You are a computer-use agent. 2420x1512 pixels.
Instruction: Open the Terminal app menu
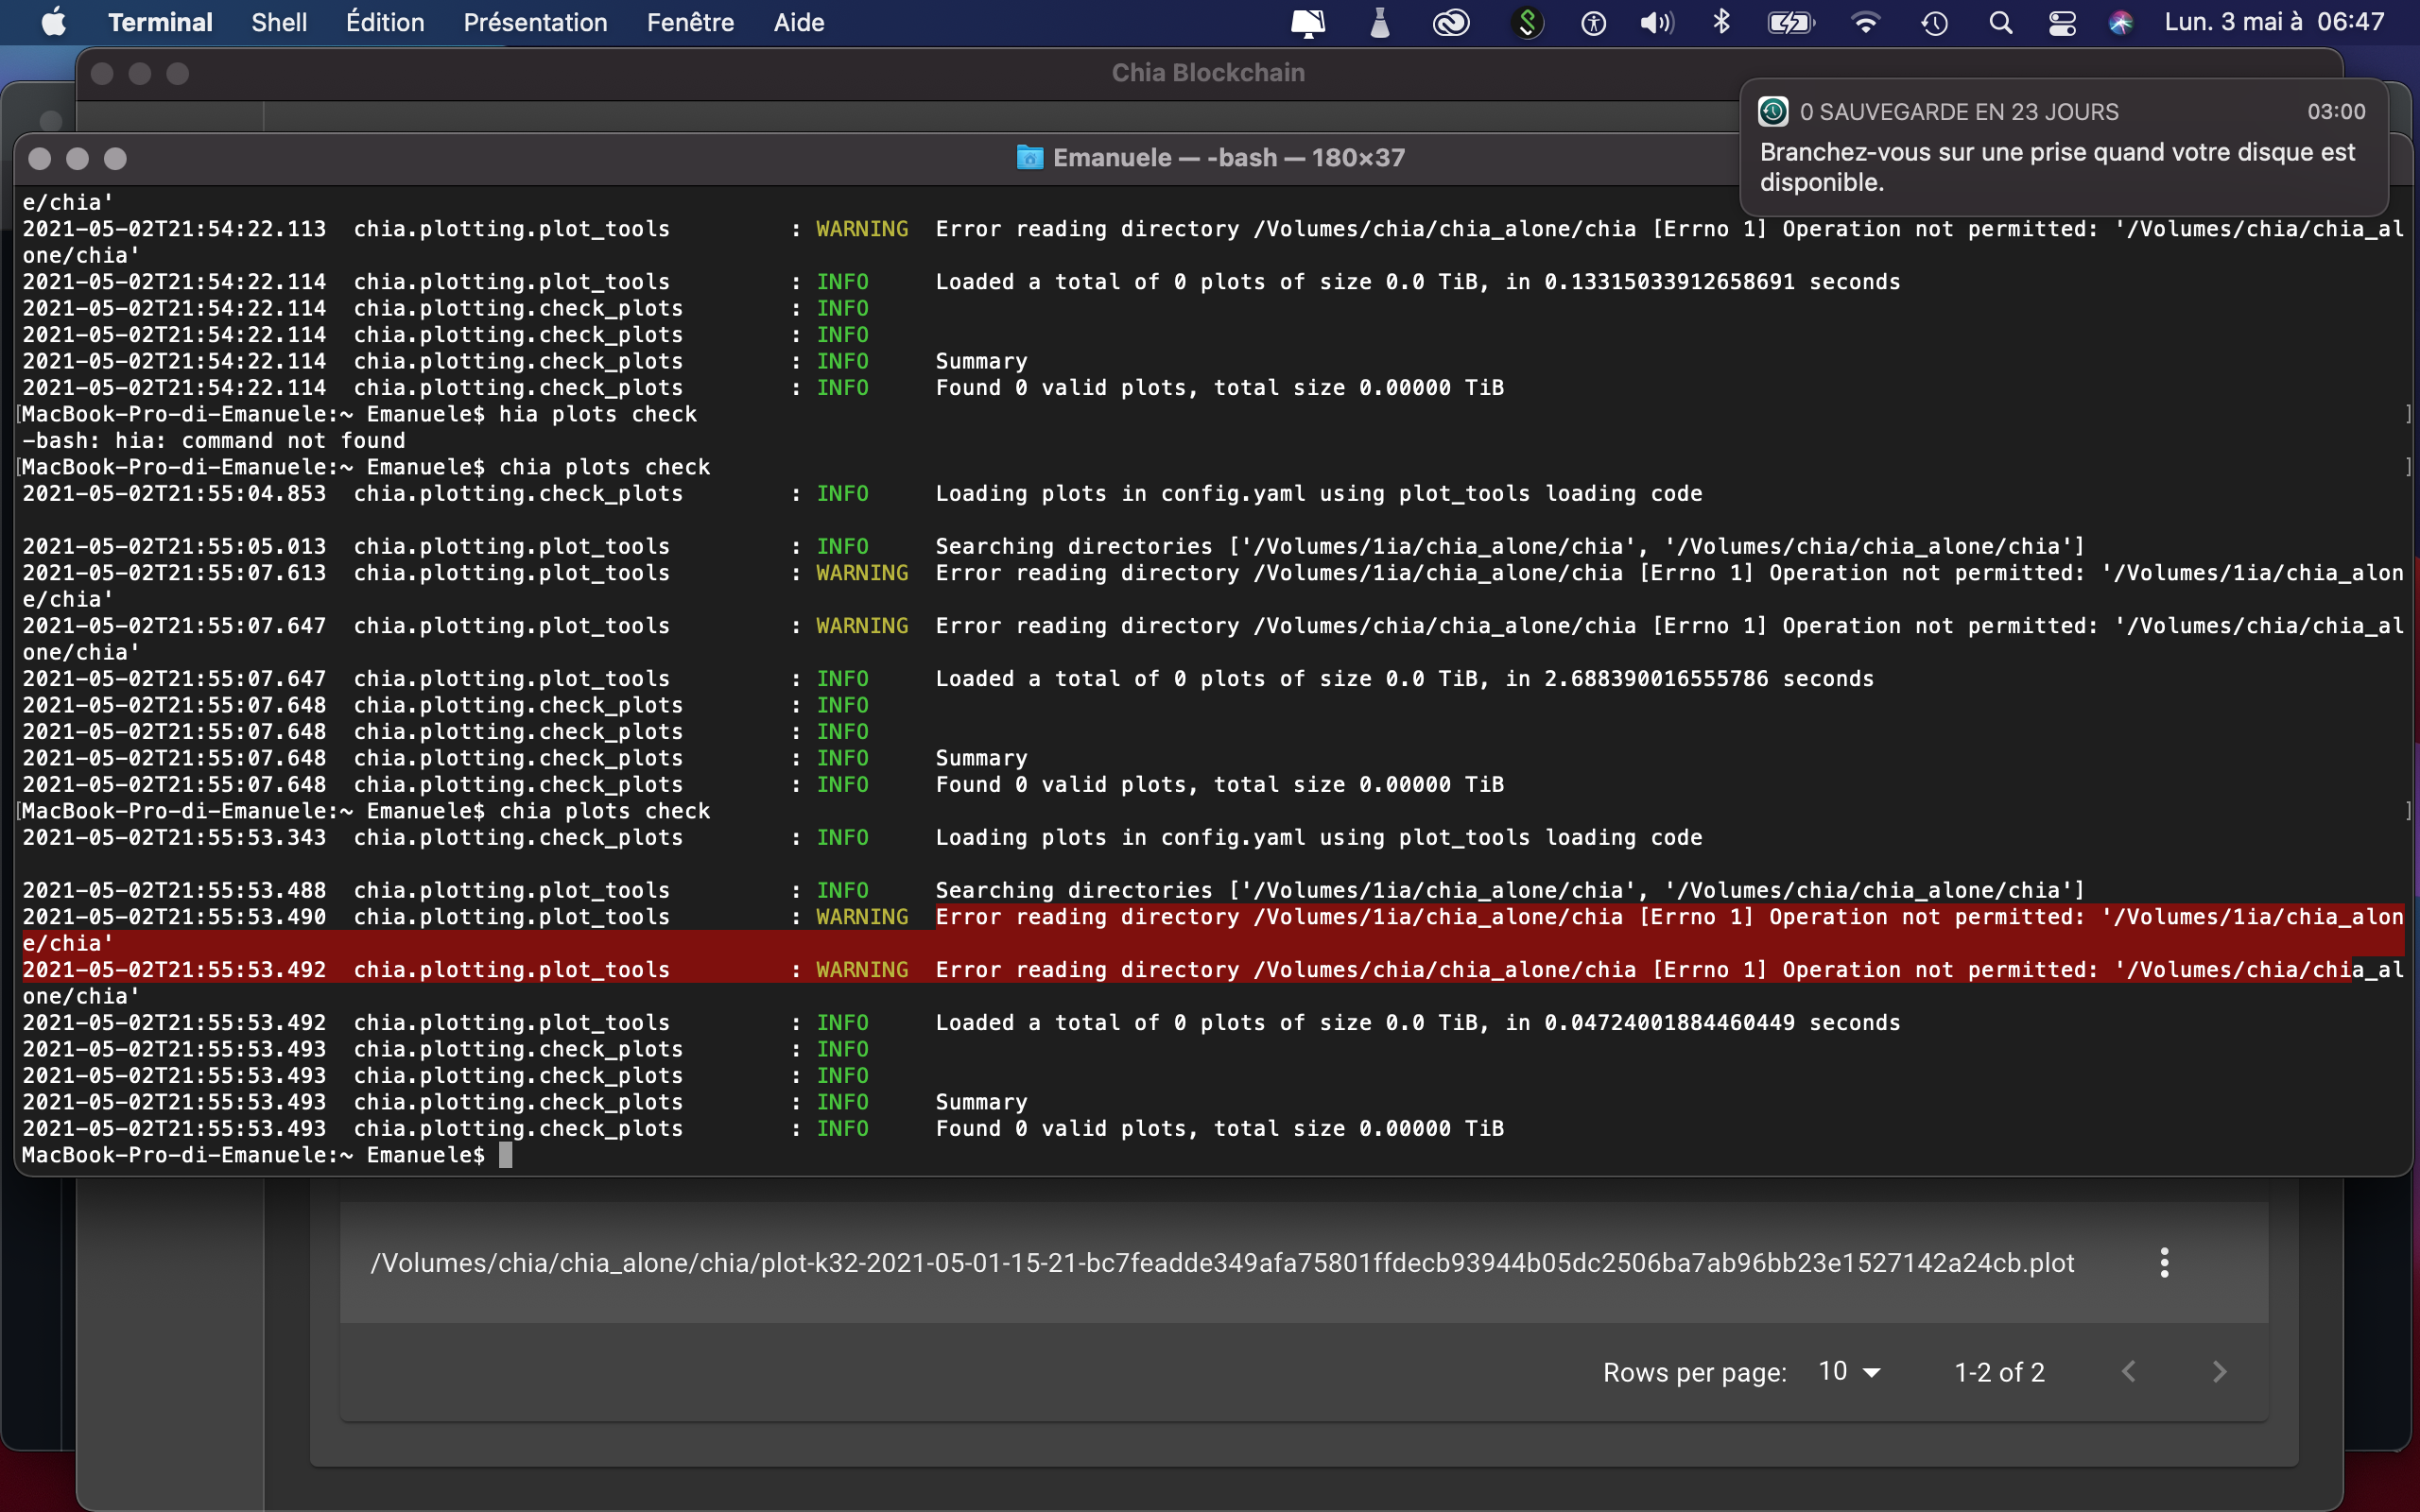pos(160,22)
